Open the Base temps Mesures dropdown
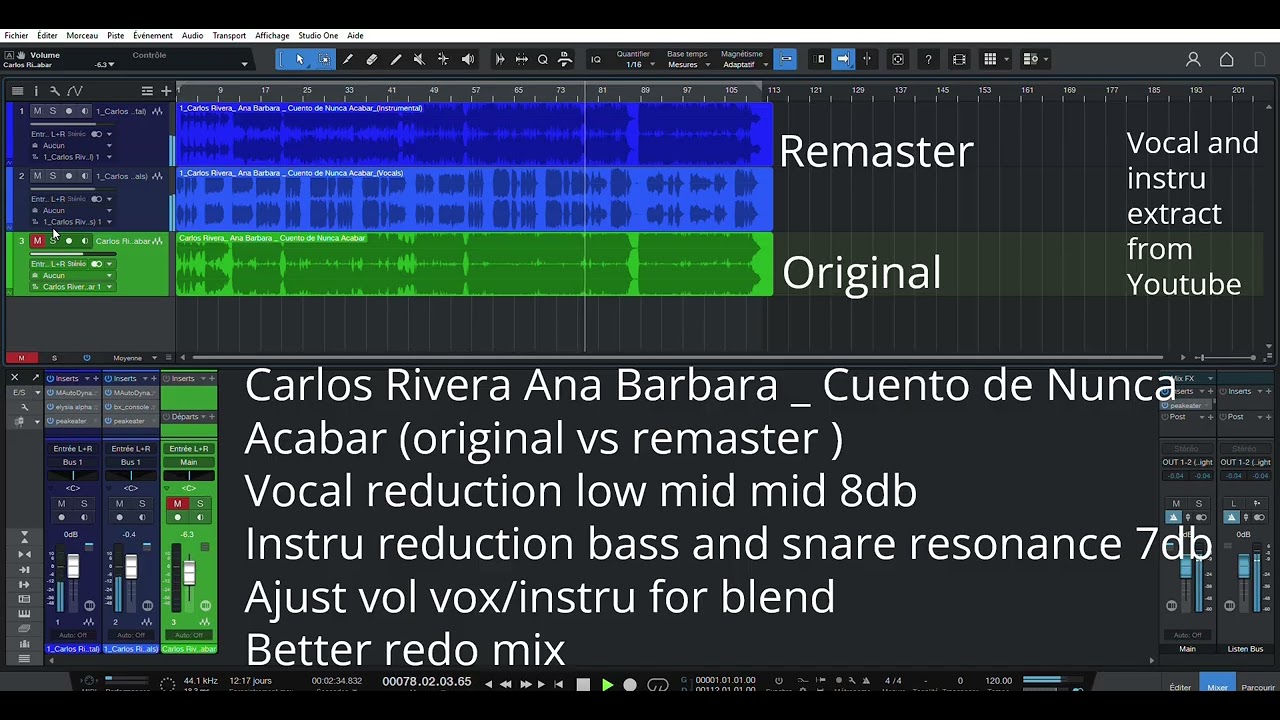This screenshot has width=1280, height=720. [x=688, y=65]
